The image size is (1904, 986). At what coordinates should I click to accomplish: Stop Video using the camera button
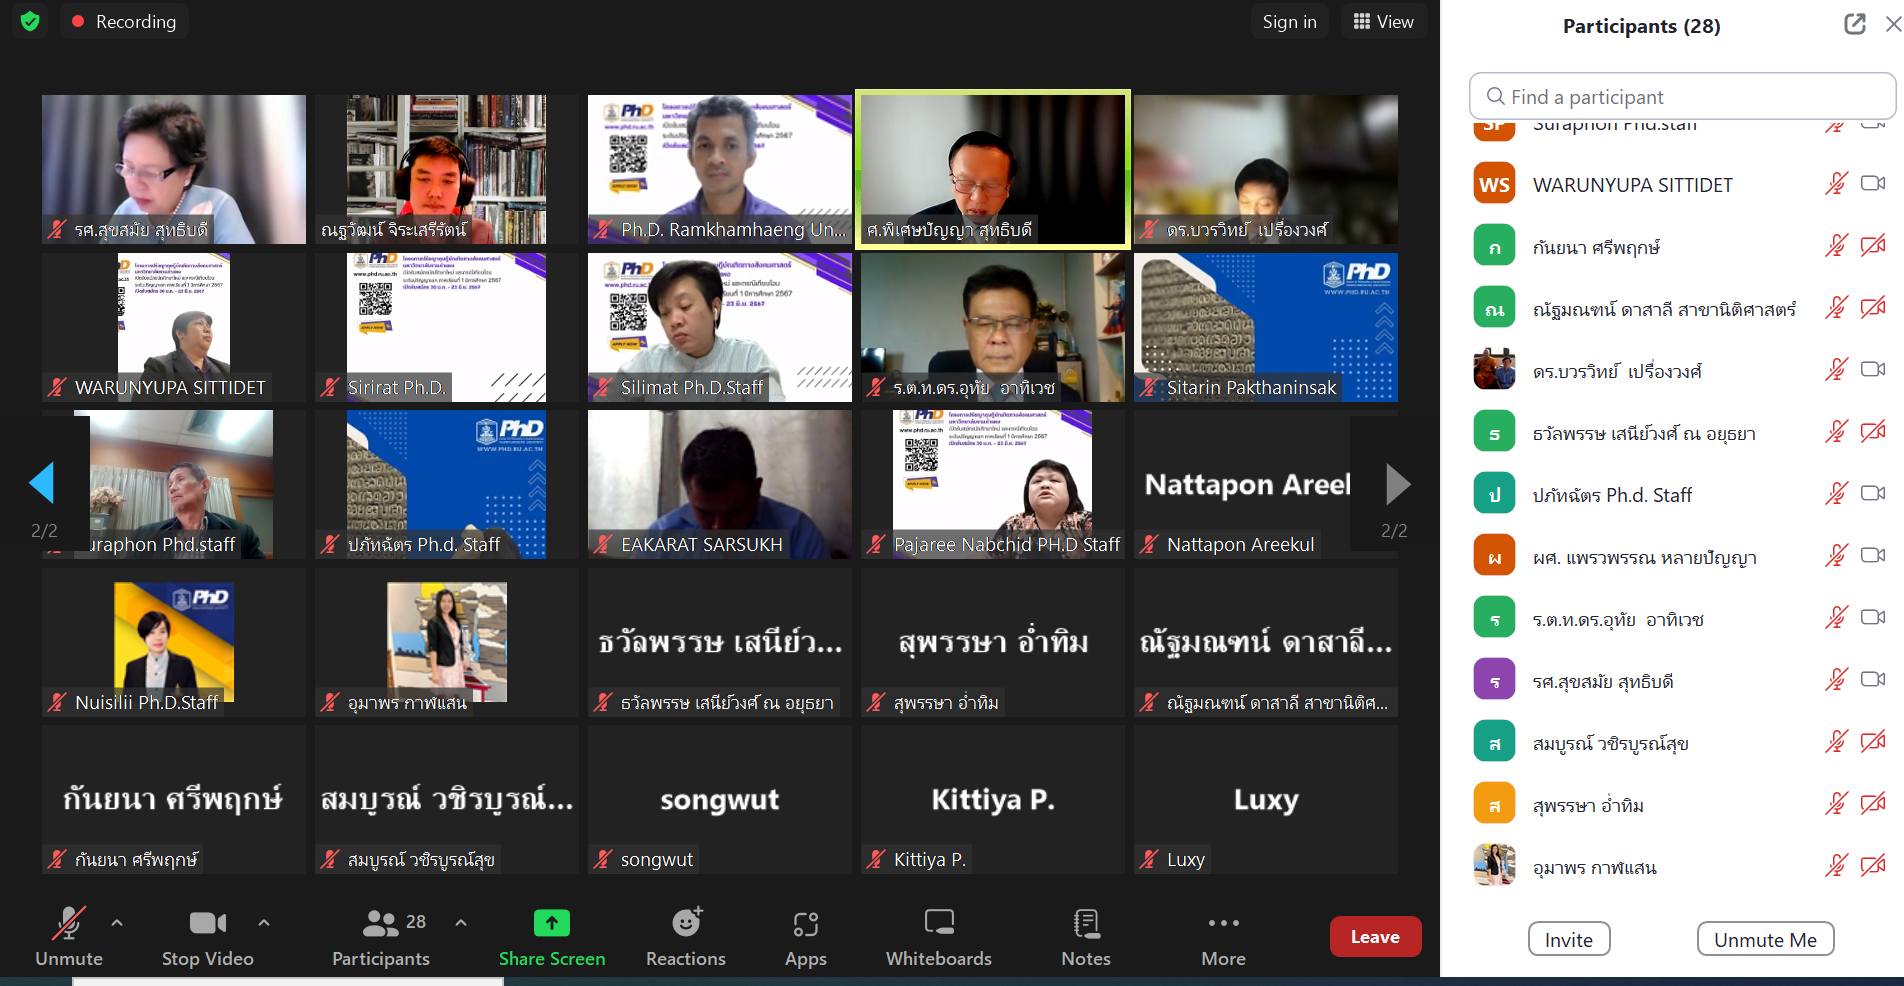click(208, 937)
